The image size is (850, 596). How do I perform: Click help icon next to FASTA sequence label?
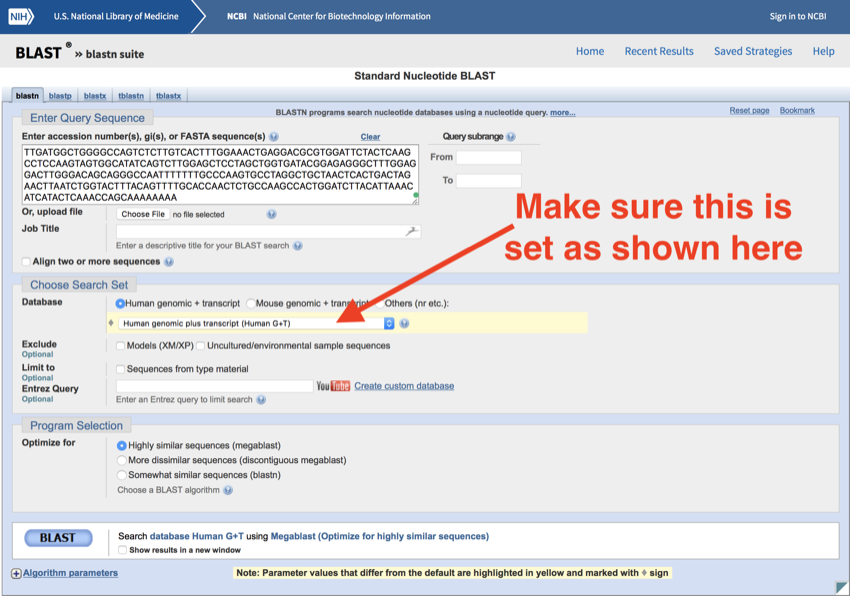click(x=274, y=137)
